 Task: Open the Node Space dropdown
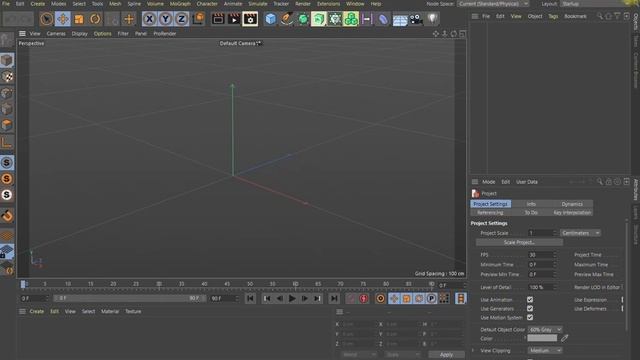[x=493, y=4]
